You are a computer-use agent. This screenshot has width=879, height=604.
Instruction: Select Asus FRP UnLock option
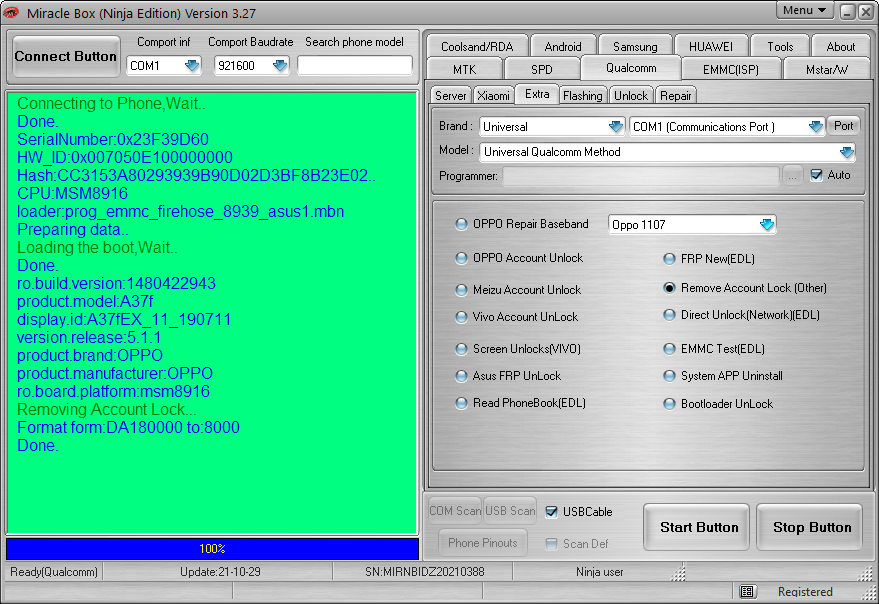461,376
